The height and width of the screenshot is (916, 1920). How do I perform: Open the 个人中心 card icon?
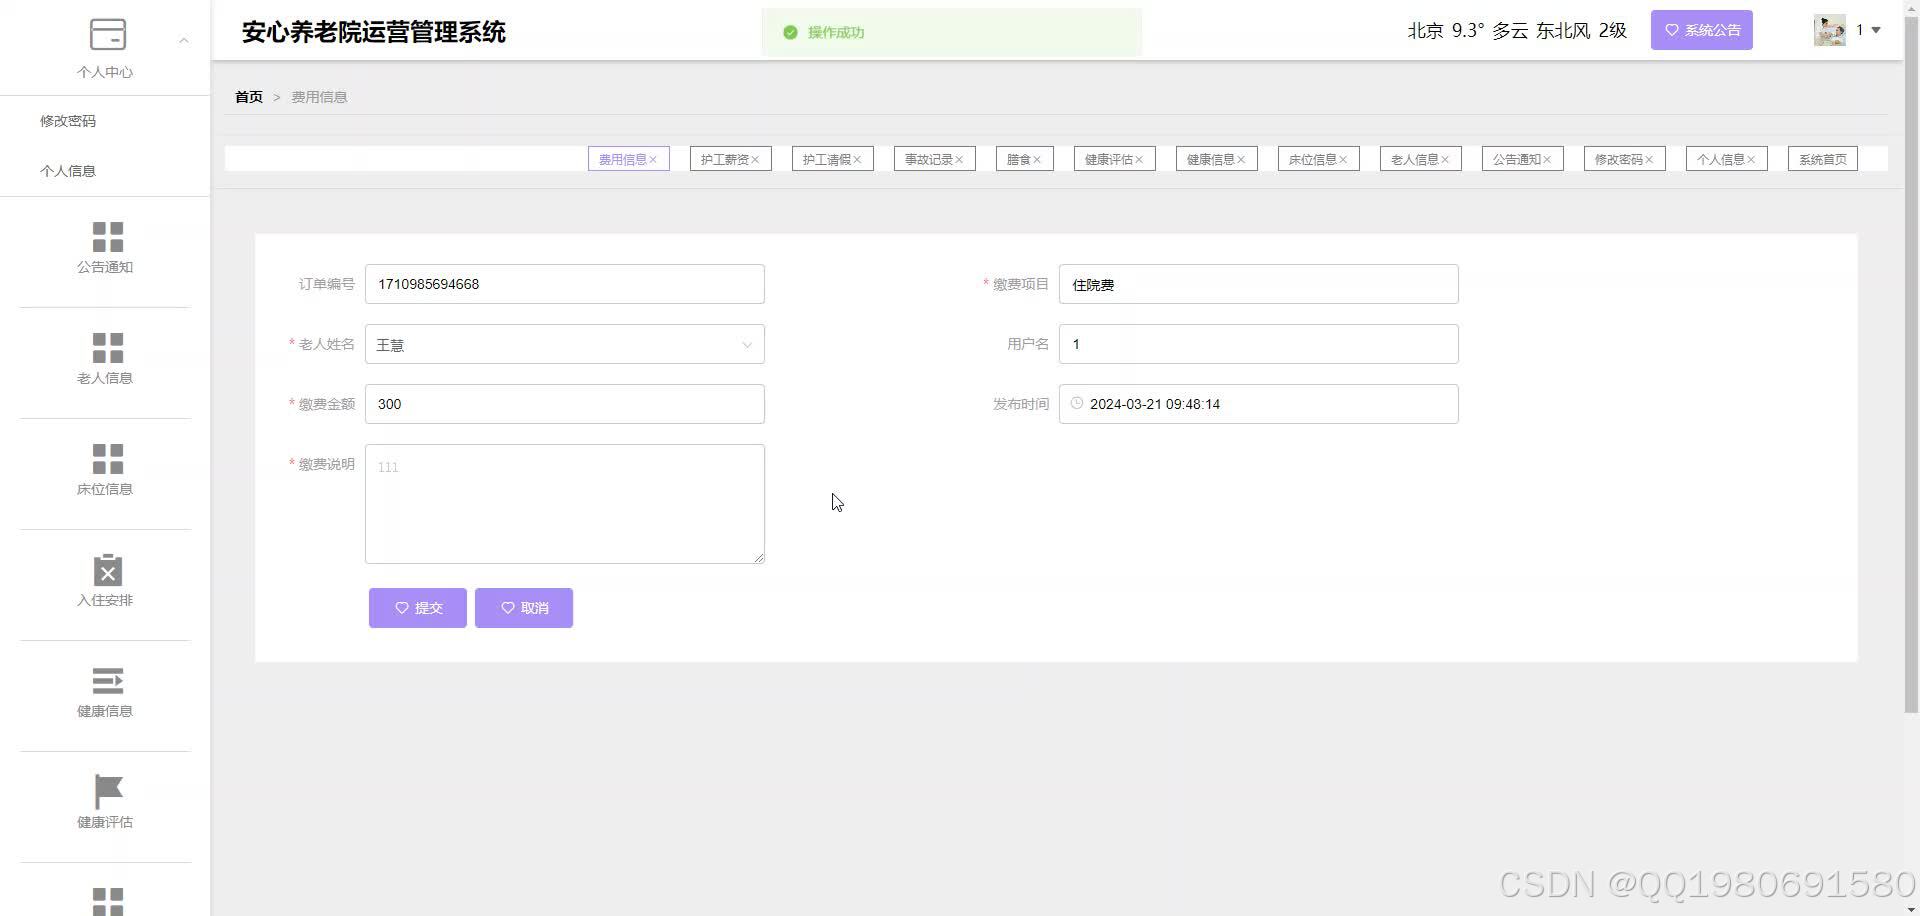(x=107, y=34)
